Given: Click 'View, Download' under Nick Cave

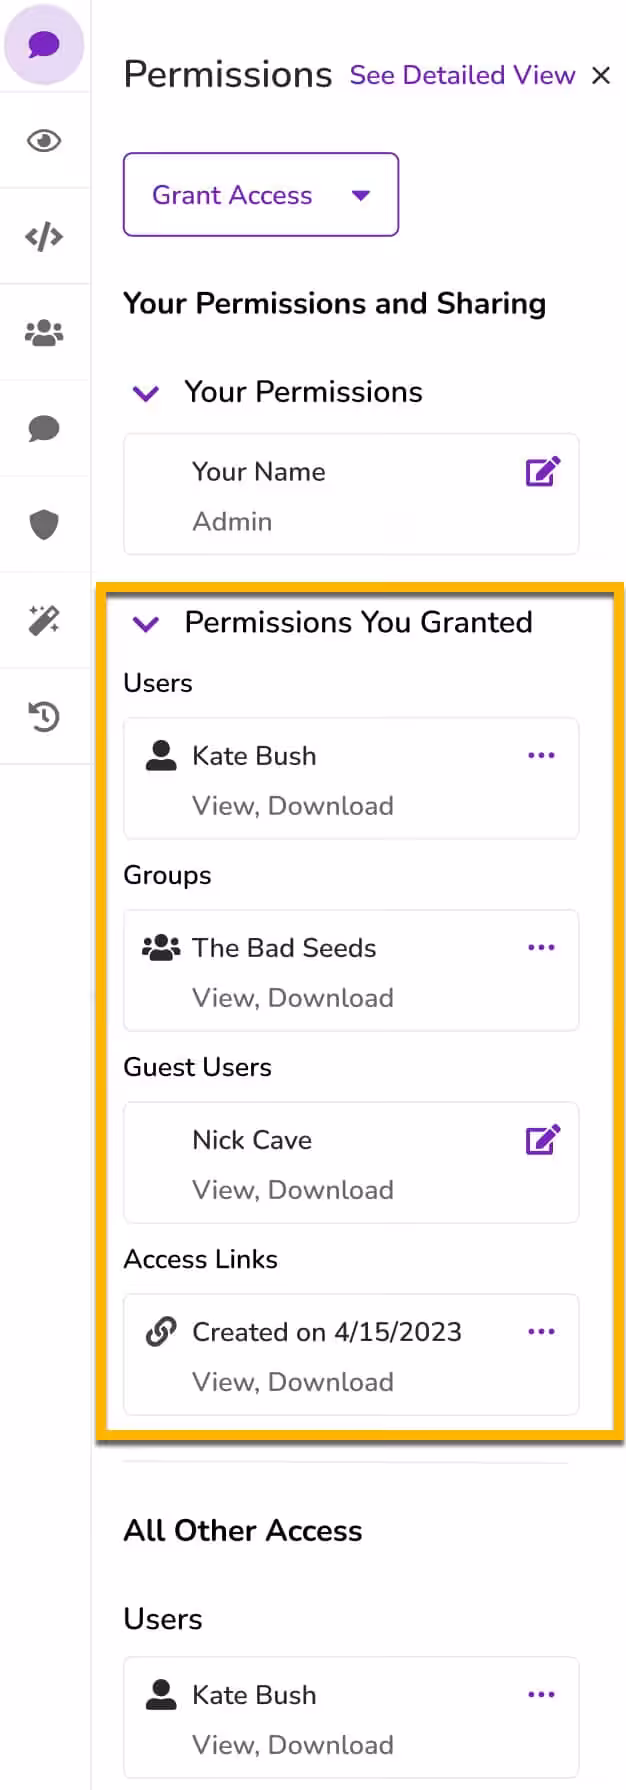Looking at the screenshot, I should click(x=293, y=1190).
